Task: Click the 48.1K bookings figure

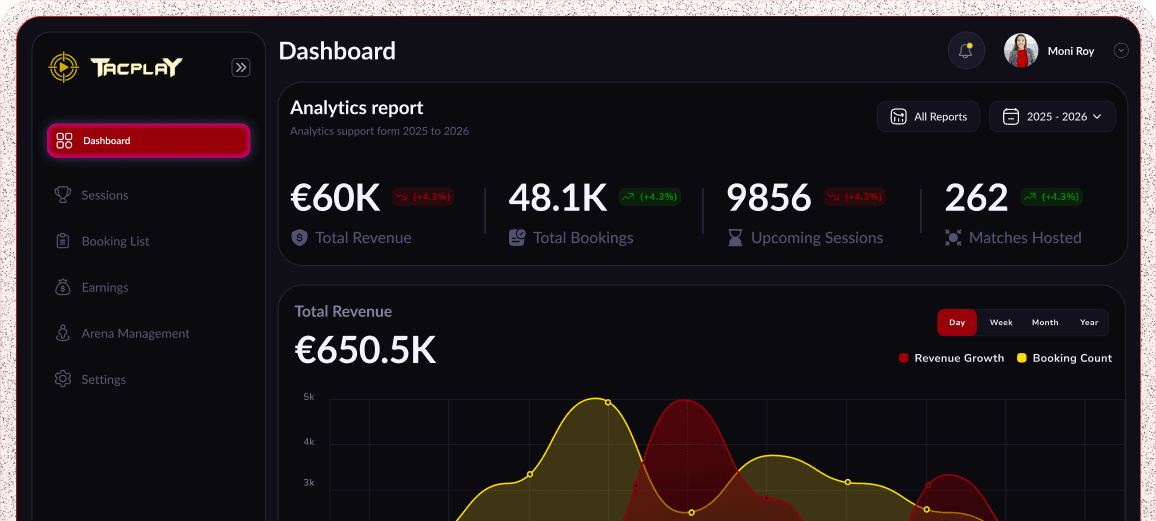Action: (x=557, y=197)
